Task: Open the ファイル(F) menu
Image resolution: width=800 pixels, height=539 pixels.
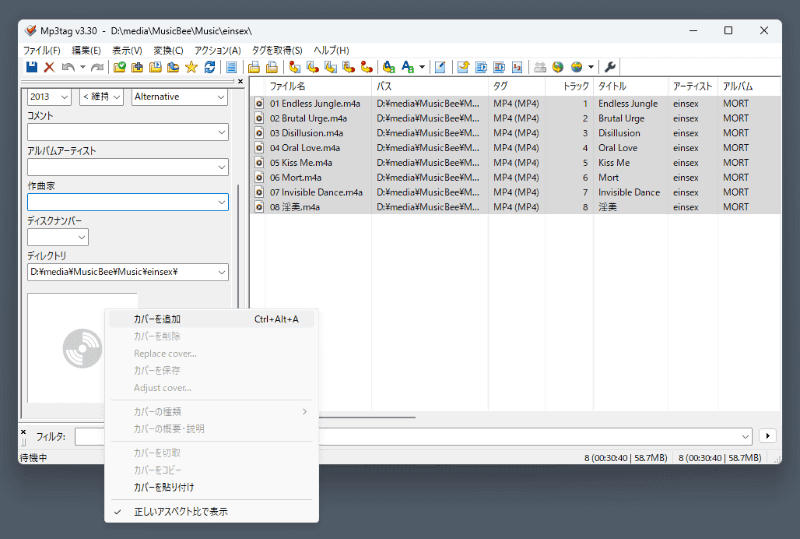Action: click(x=42, y=50)
